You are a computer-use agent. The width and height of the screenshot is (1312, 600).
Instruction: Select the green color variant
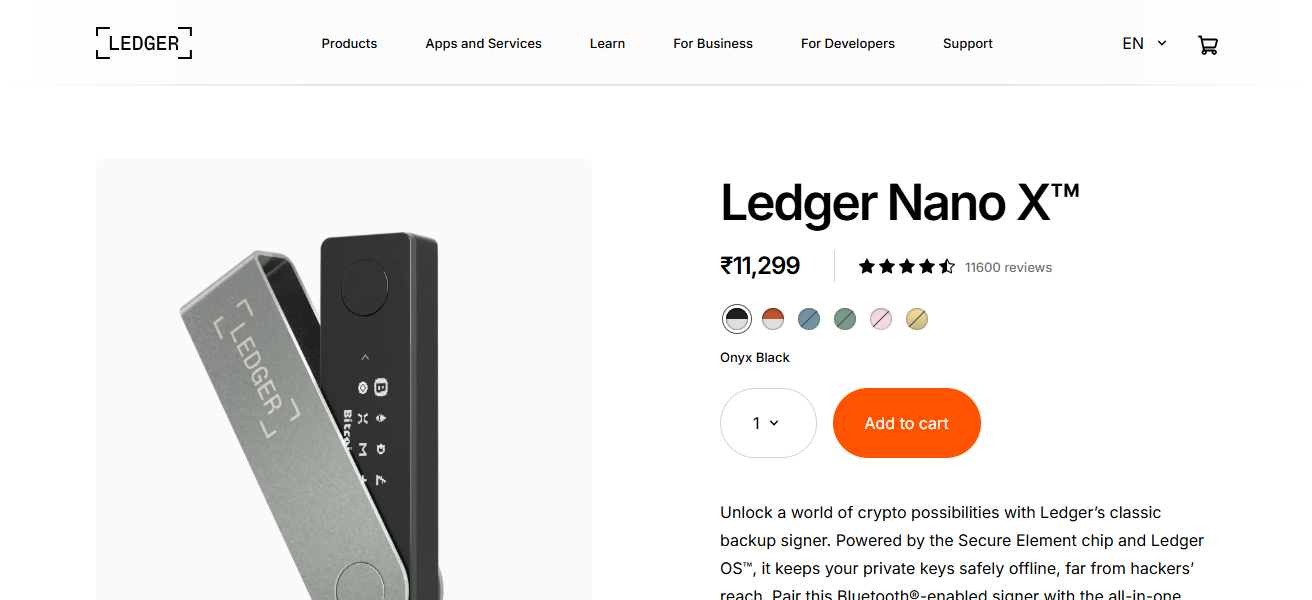844,318
